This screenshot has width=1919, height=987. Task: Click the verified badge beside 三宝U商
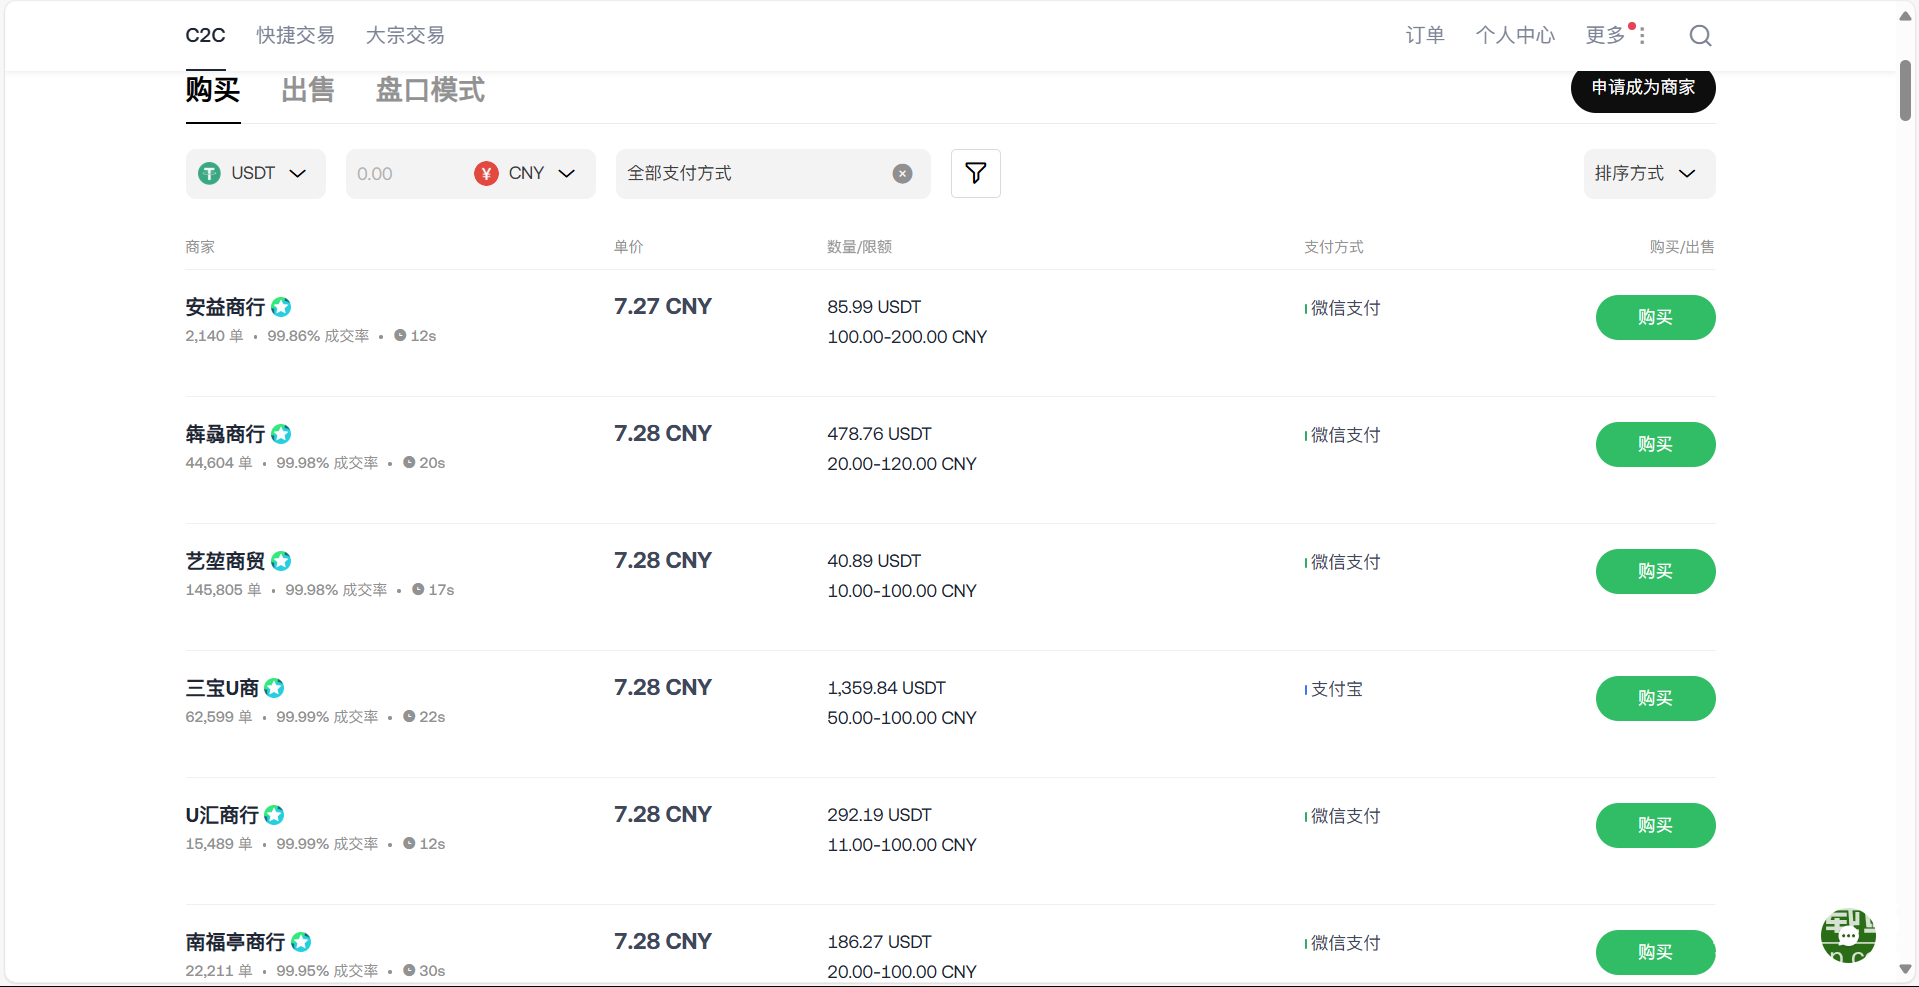tap(274, 688)
